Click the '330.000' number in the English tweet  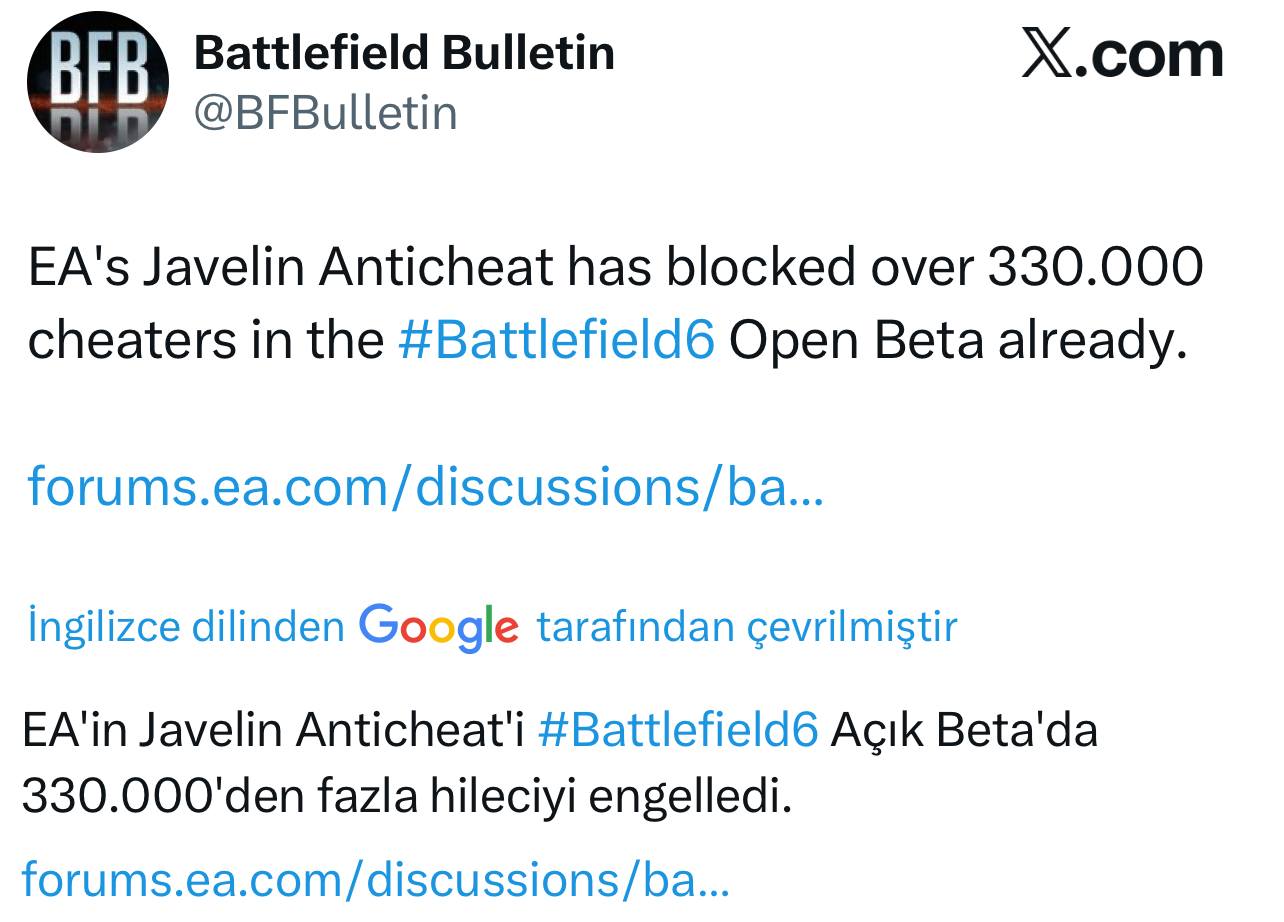pos(1095,268)
